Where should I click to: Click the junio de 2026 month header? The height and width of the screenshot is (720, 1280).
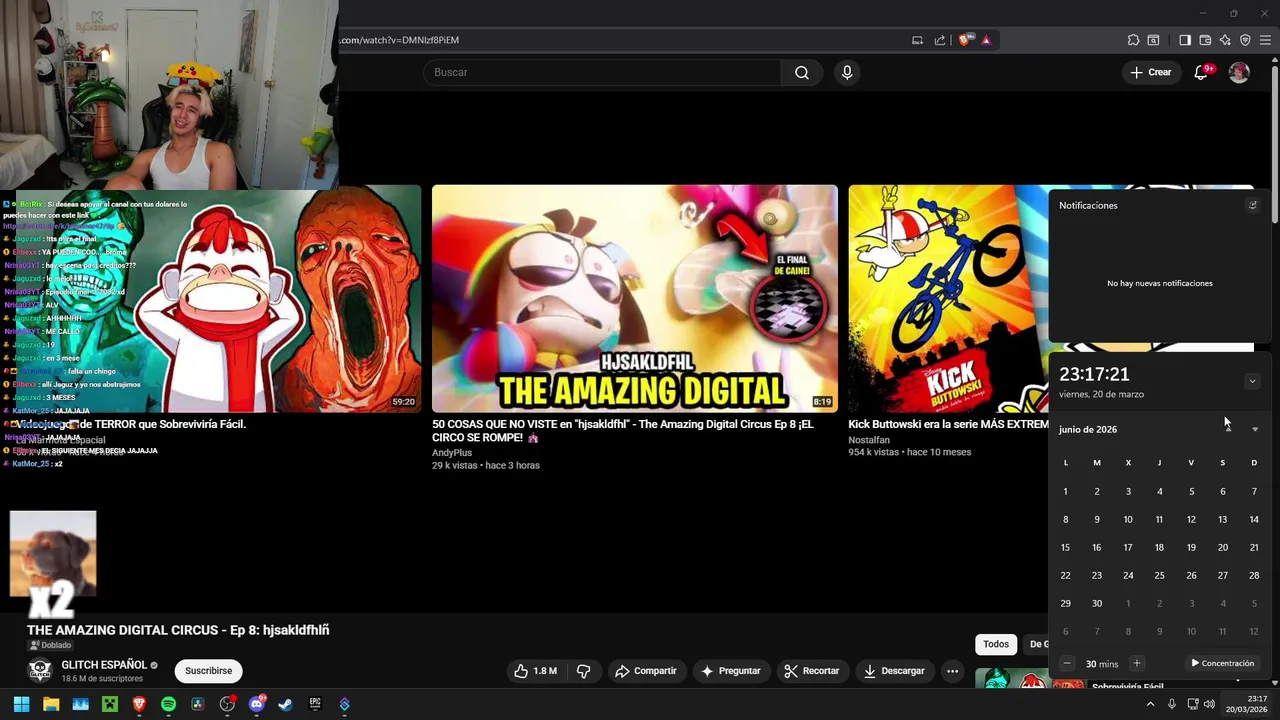tap(1088, 429)
